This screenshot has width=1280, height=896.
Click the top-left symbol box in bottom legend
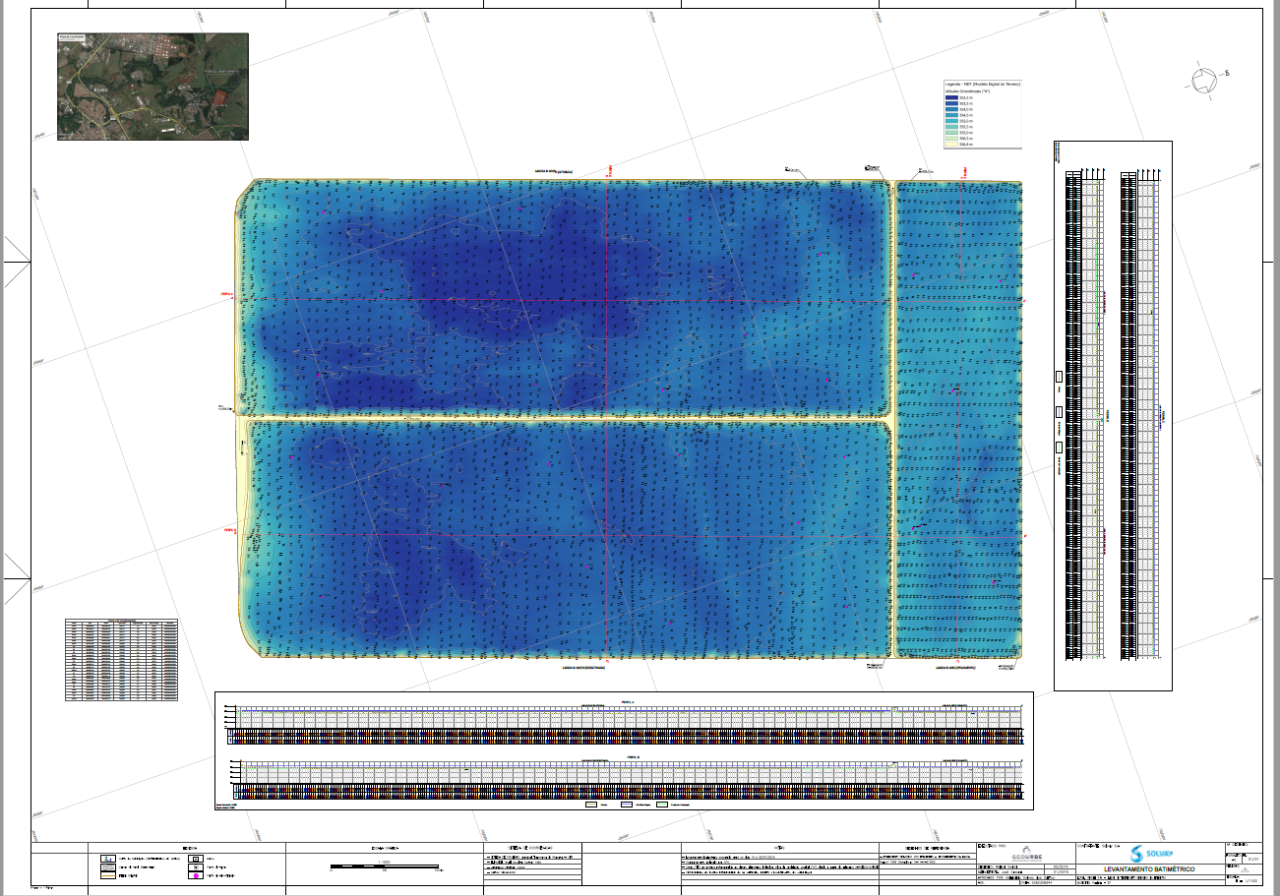pyautogui.click(x=106, y=858)
